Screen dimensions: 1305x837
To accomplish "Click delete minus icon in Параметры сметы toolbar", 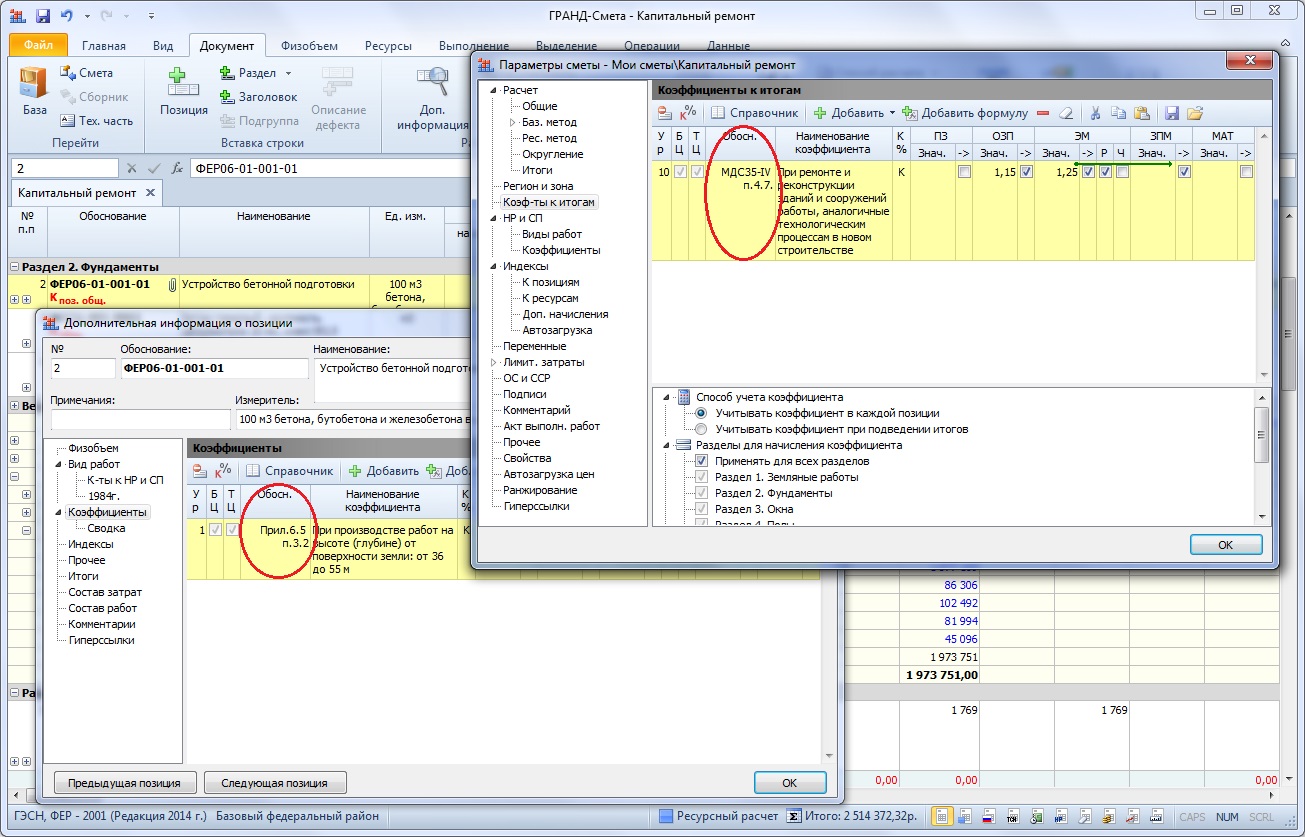I will click(x=1043, y=113).
